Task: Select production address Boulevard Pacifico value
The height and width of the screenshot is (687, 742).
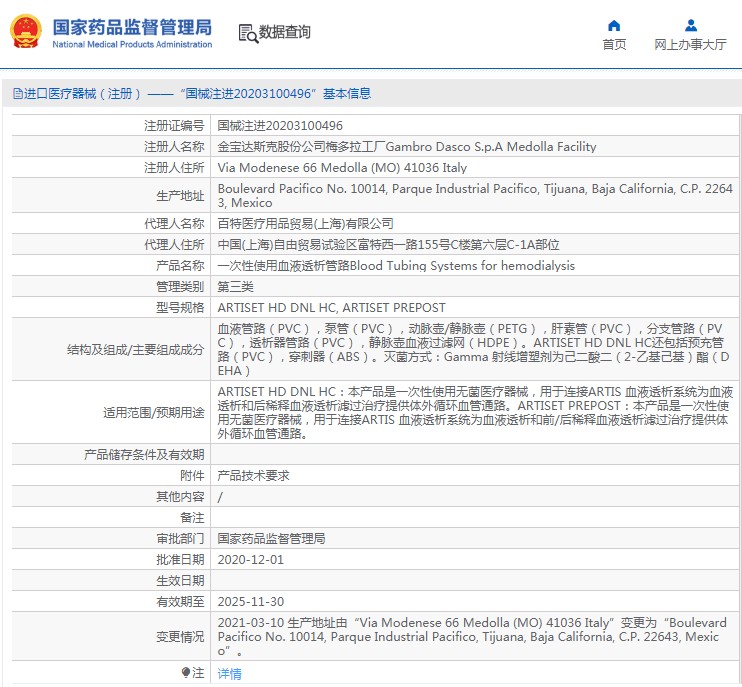Action: (x=475, y=195)
